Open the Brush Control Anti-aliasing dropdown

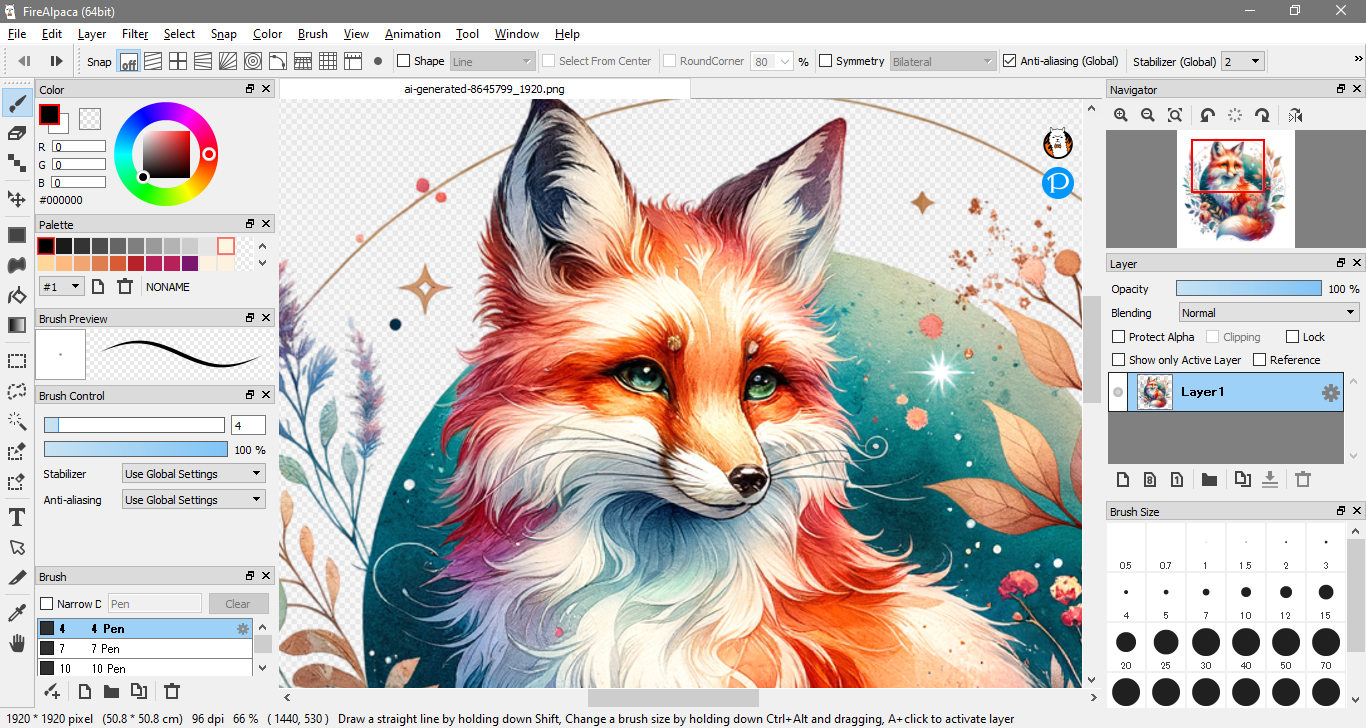[x=194, y=500]
